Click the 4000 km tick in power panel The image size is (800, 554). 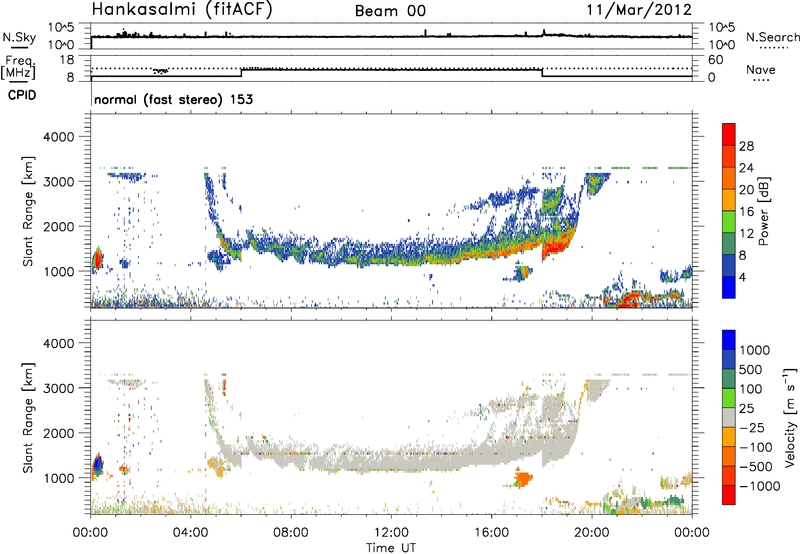(x=58, y=137)
